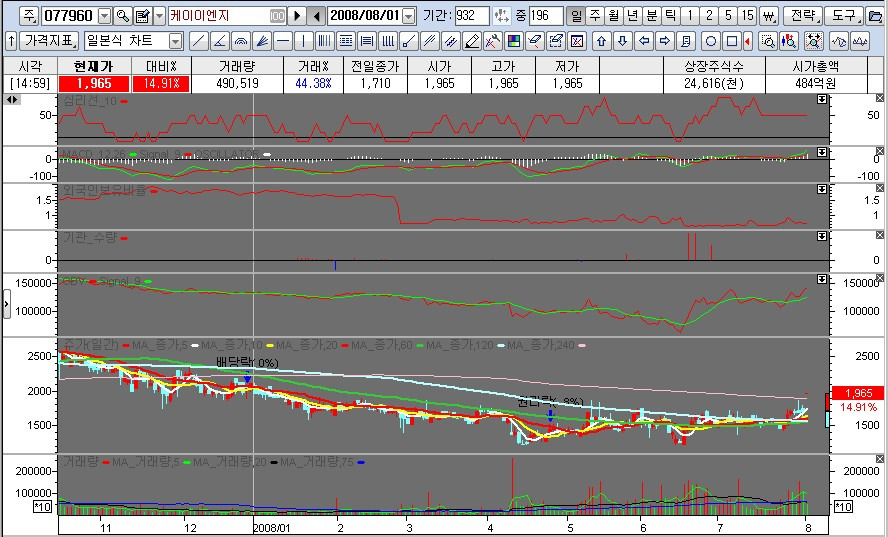Open the 전략 strategy menu

[804, 16]
